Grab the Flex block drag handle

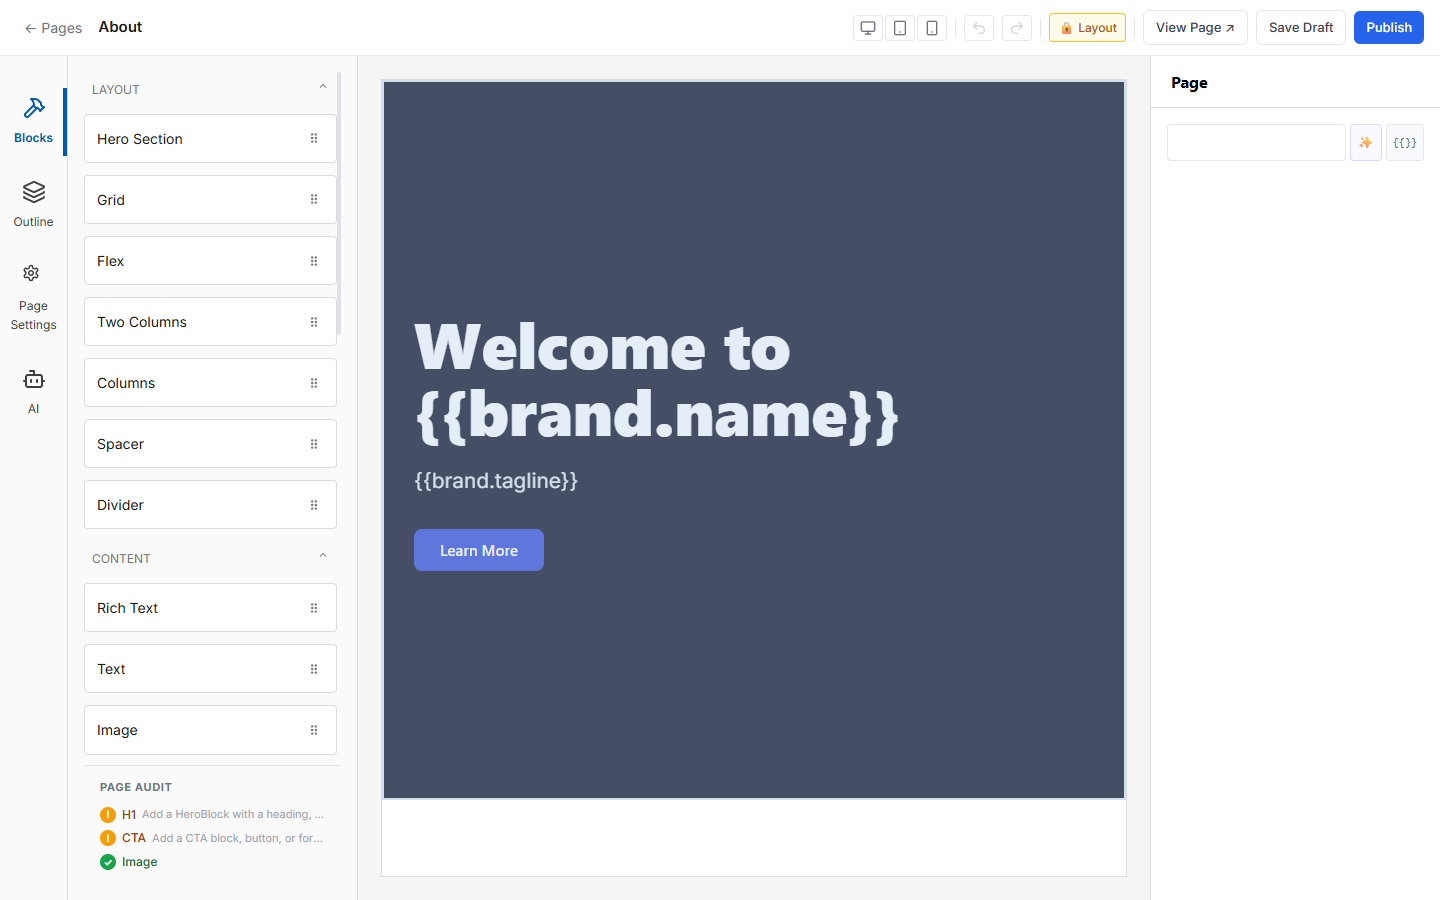point(314,261)
